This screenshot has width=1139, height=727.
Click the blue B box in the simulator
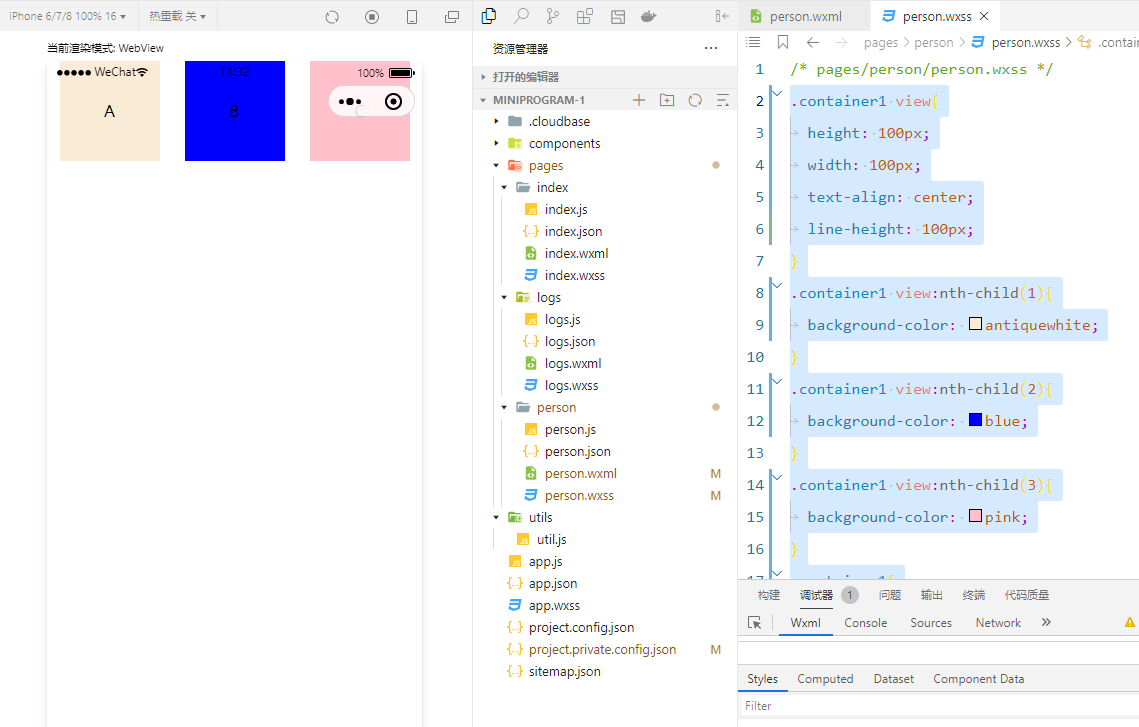[235, 111]
